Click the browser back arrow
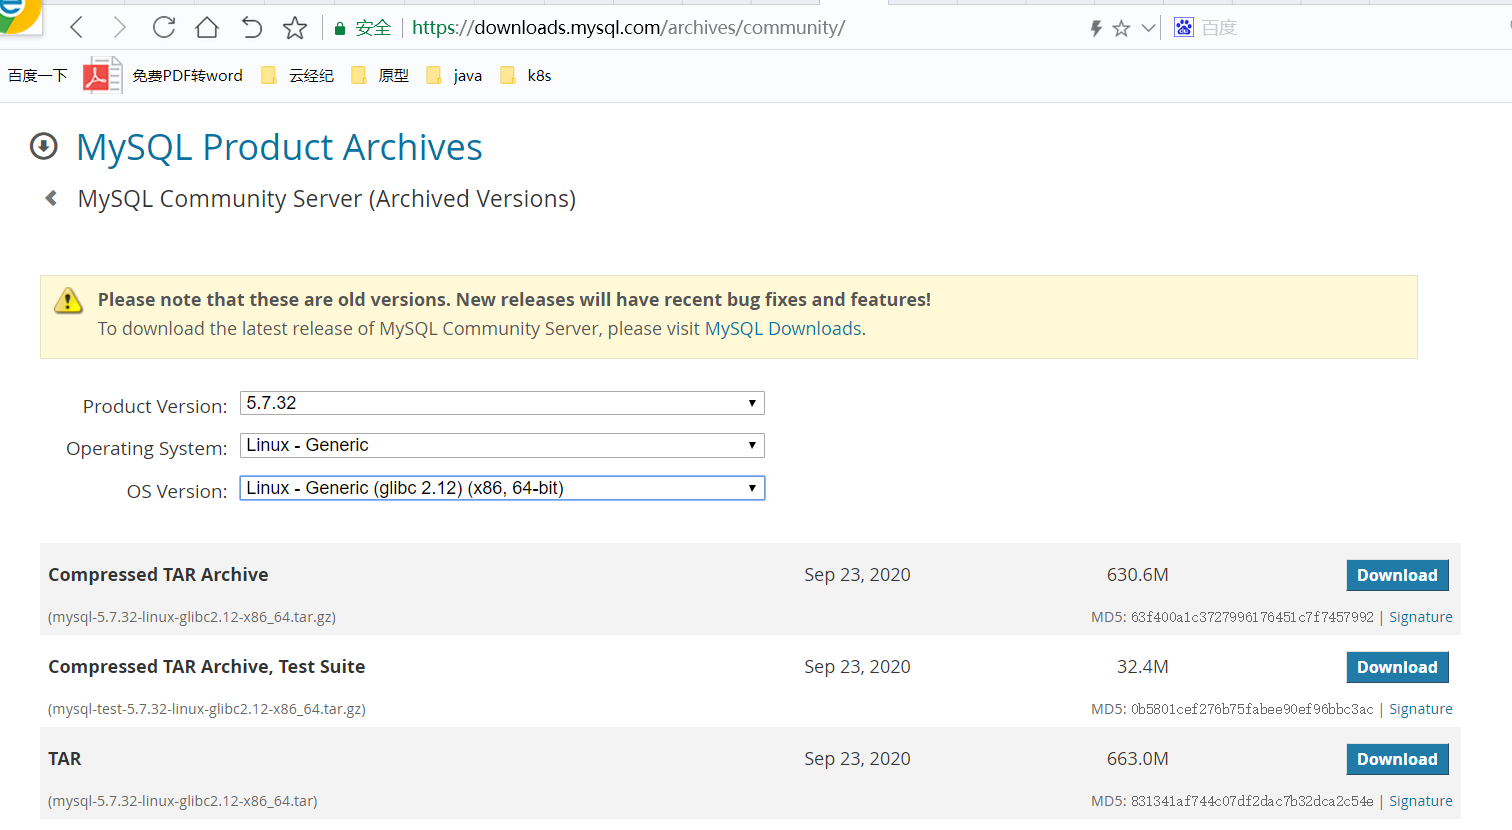Image resolution: width=1512 pixels, height=830 pixels. [x=76, y=28]
